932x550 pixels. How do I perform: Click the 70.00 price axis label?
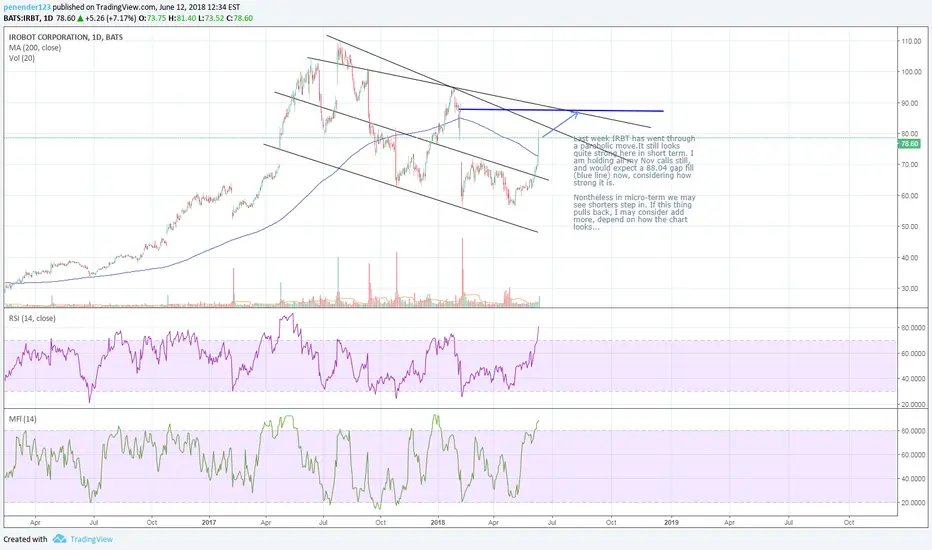tap(911, 165)
